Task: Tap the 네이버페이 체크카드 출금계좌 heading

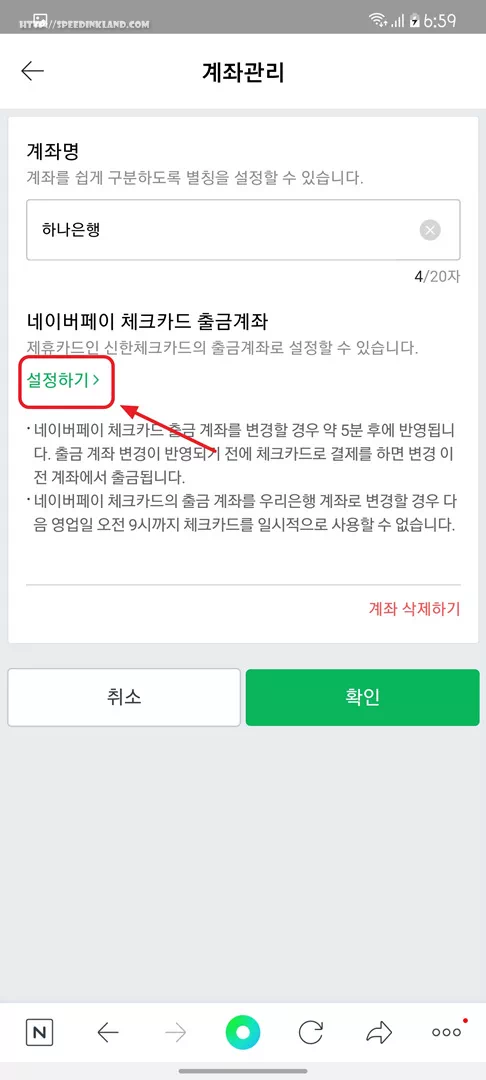Action: click(x=147, y=322)
